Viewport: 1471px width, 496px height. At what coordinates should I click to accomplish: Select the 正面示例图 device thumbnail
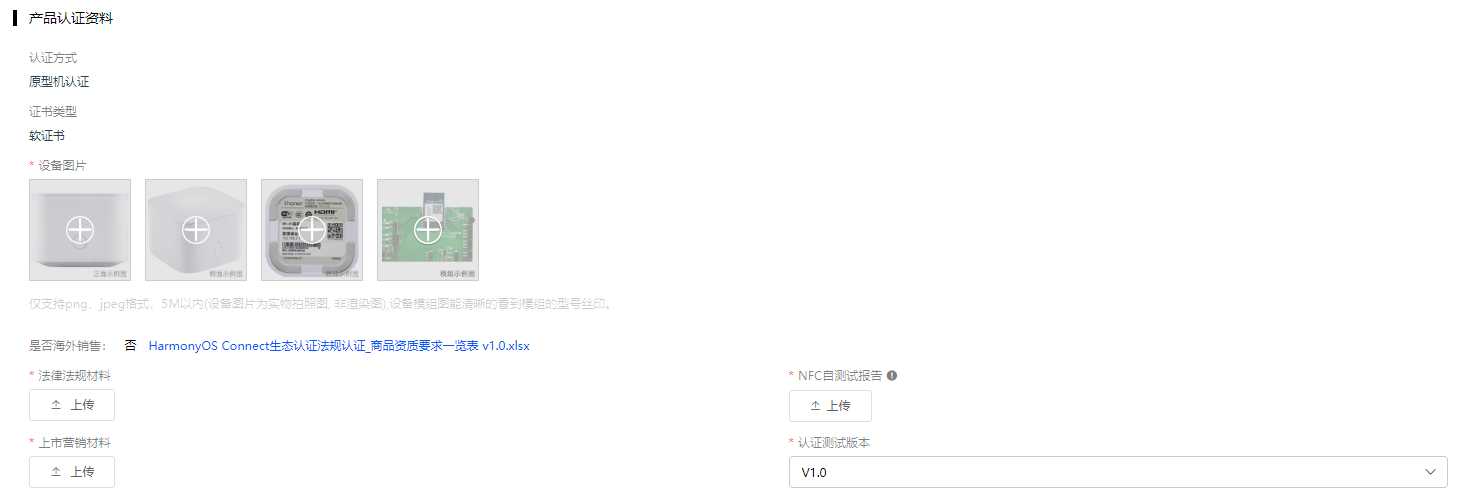coord(80,230)
